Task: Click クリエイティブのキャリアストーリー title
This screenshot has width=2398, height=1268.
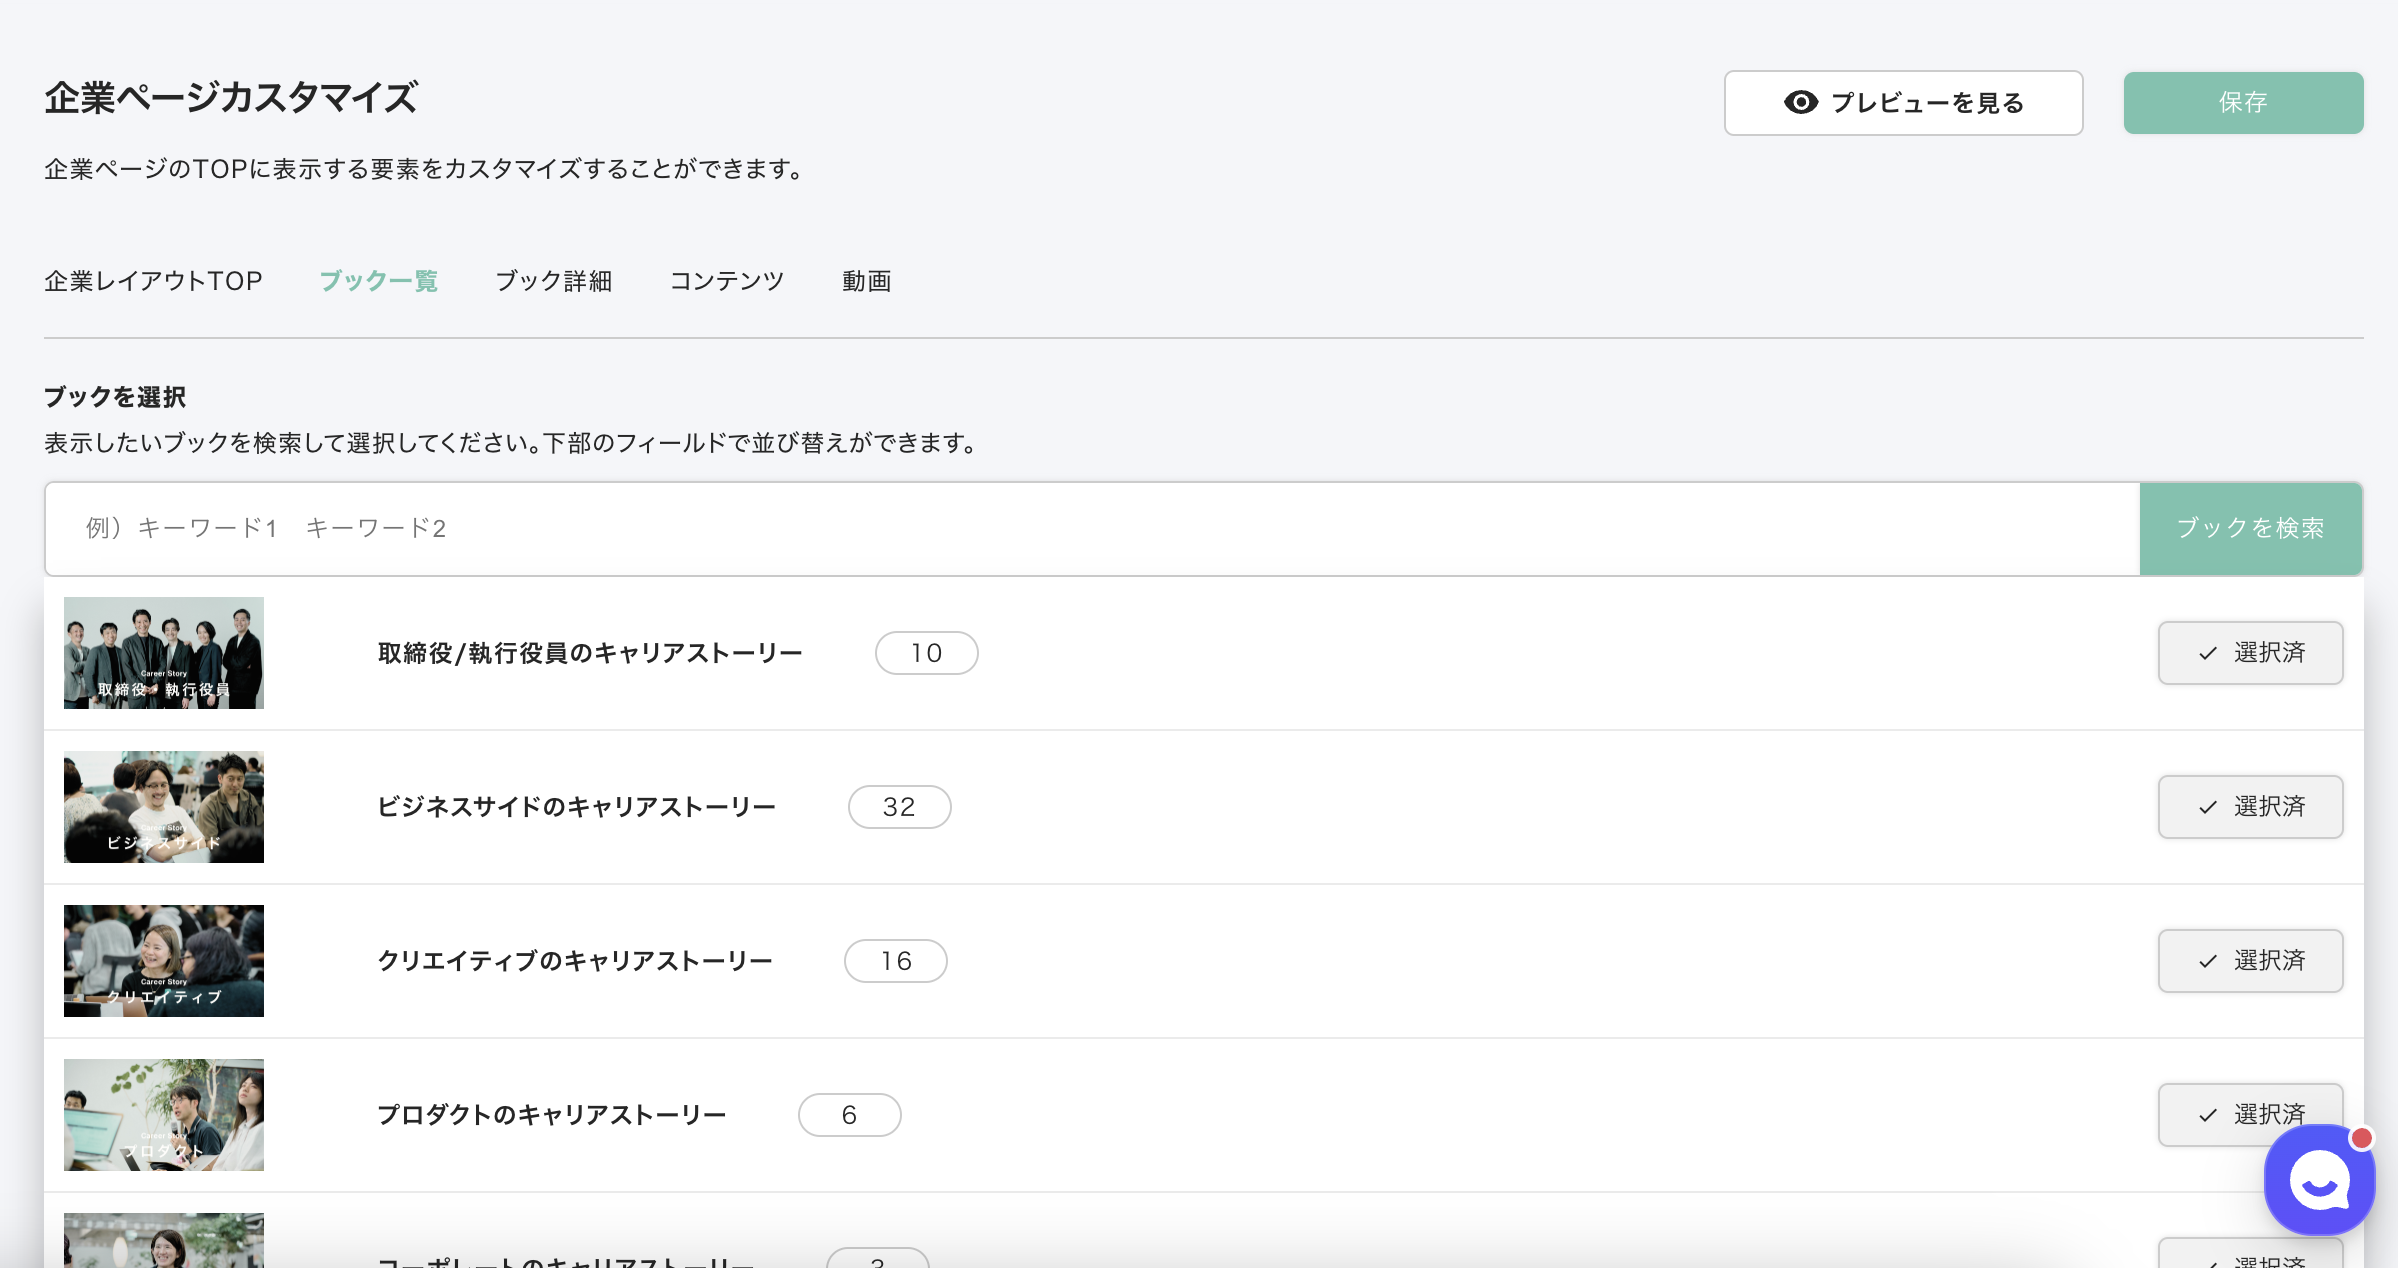Action: 575,961
